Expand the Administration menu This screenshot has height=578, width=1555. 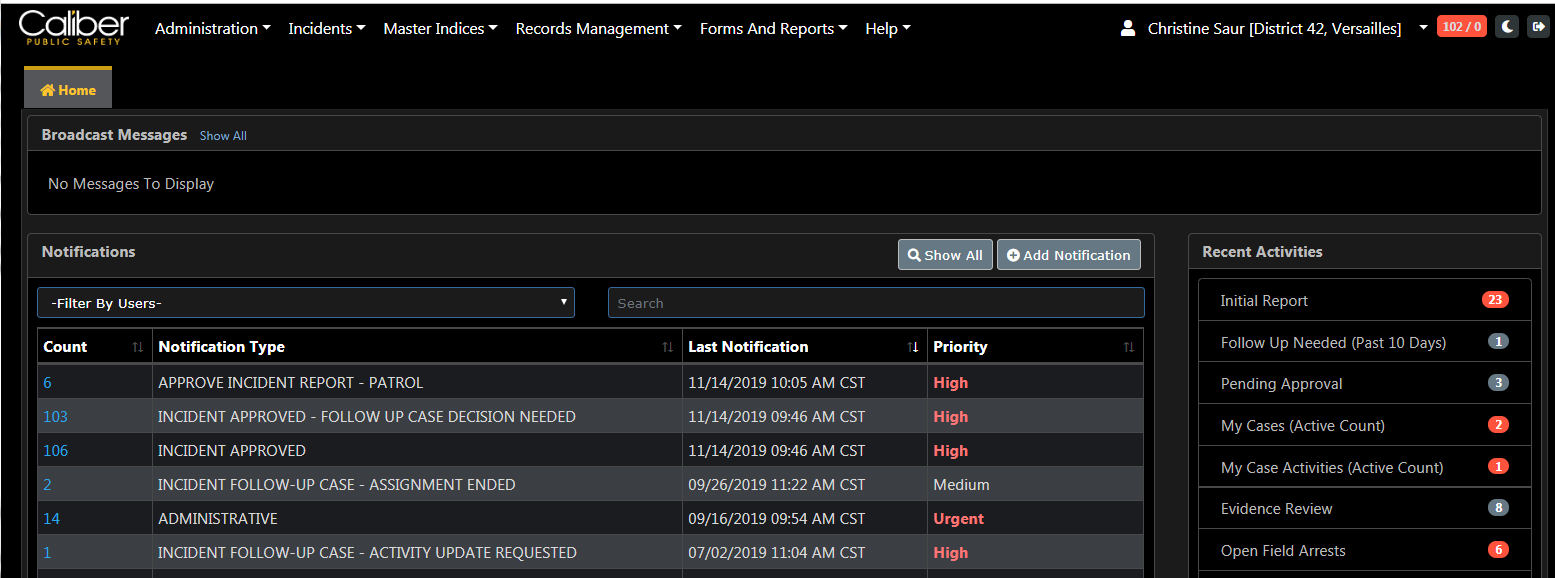[212, 29]
